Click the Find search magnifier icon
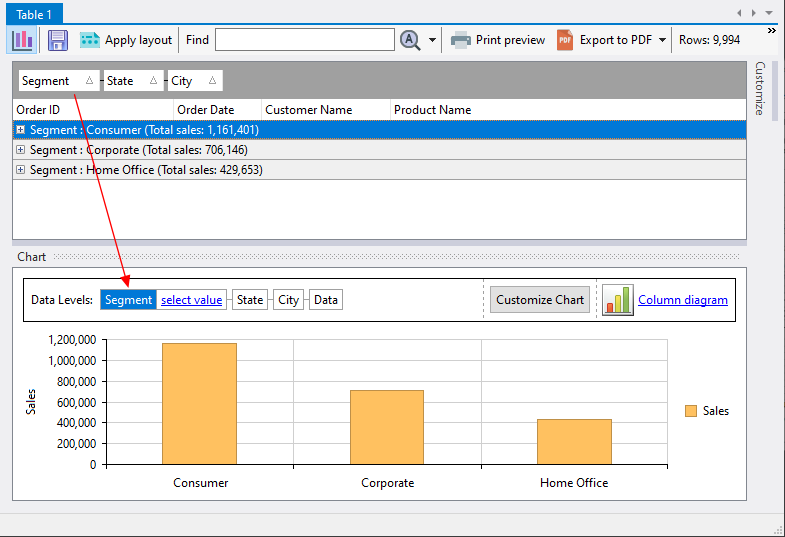The width and height of the screenshot is (785, 537). point(410,40)
